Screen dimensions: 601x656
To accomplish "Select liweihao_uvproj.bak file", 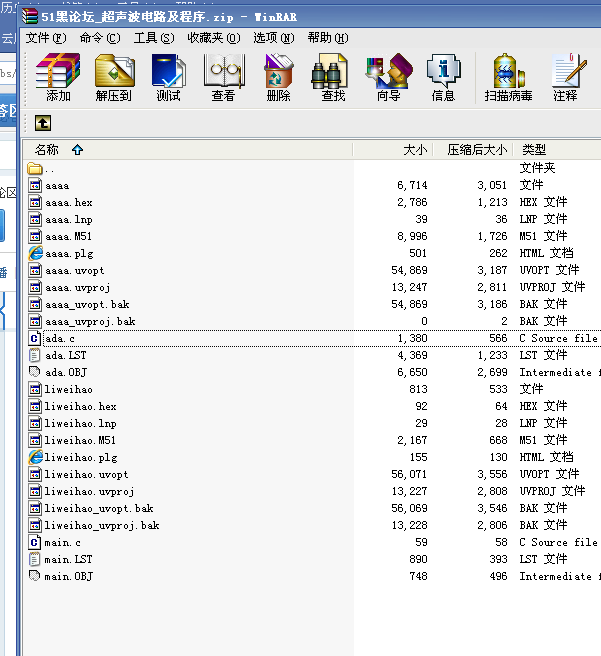I will (102, 525).
